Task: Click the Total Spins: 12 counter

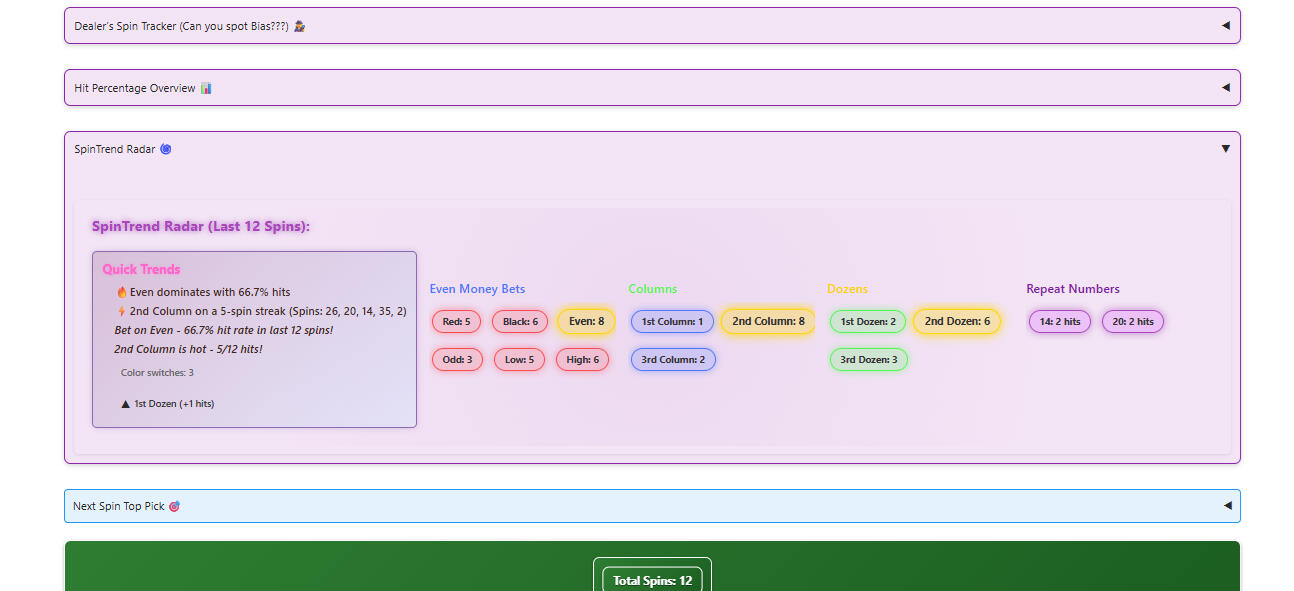Action: coord(652,581)
